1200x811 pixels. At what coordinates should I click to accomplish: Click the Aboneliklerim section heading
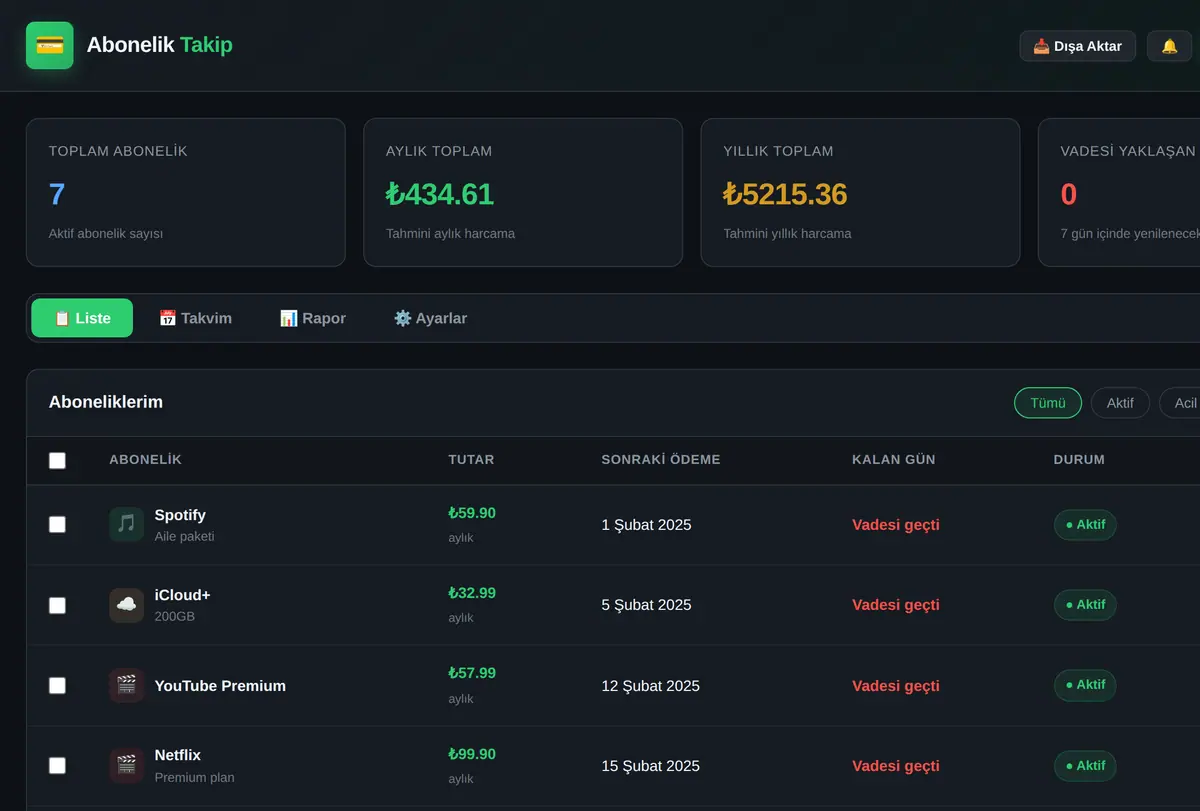[x=106, y=402]
